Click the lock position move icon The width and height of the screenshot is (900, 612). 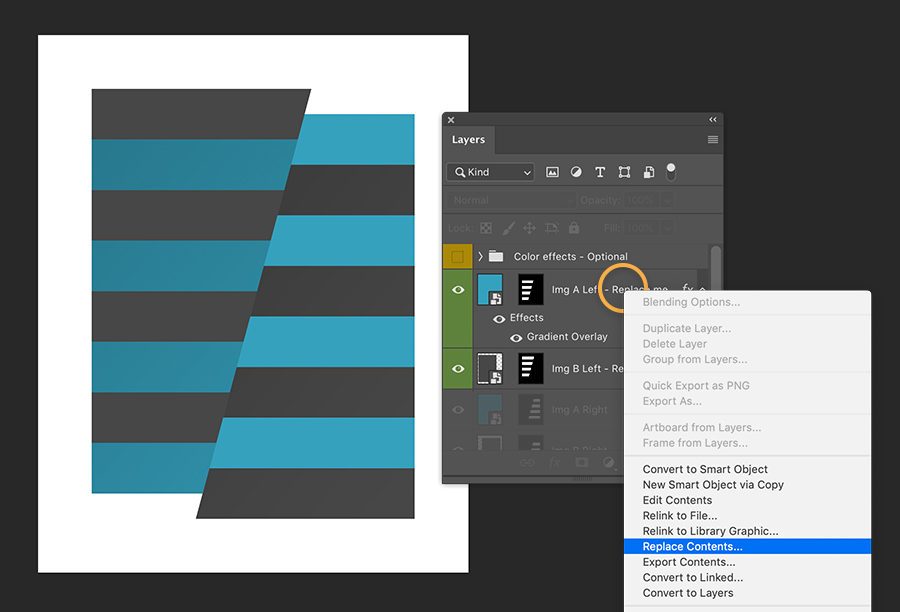pyautogui.click(x=530, y=228)
